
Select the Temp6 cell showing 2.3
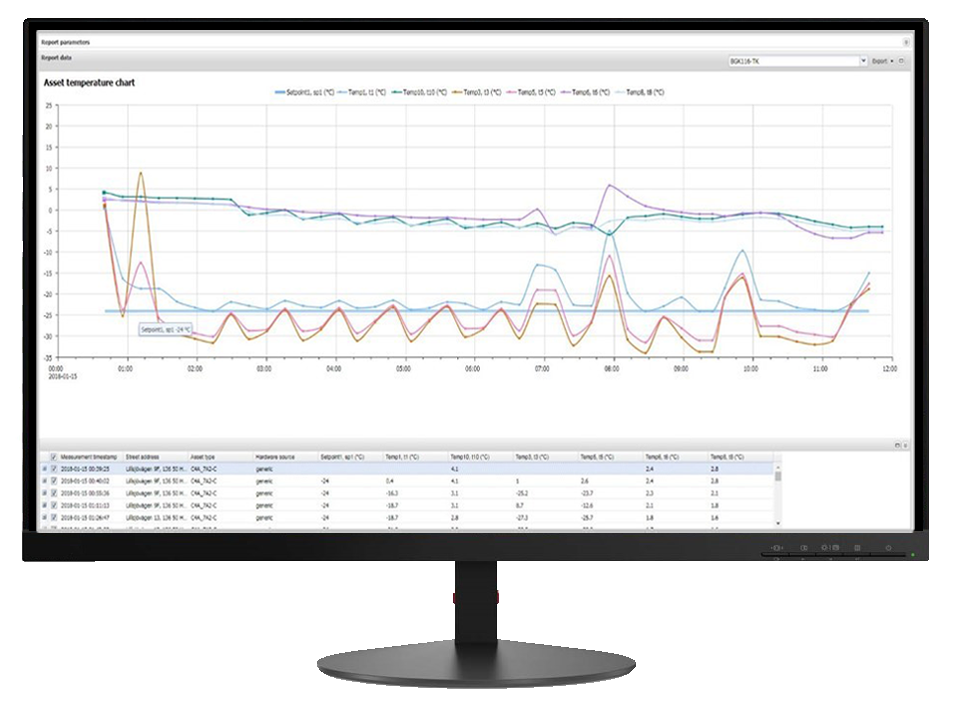[x=650, y=493]
